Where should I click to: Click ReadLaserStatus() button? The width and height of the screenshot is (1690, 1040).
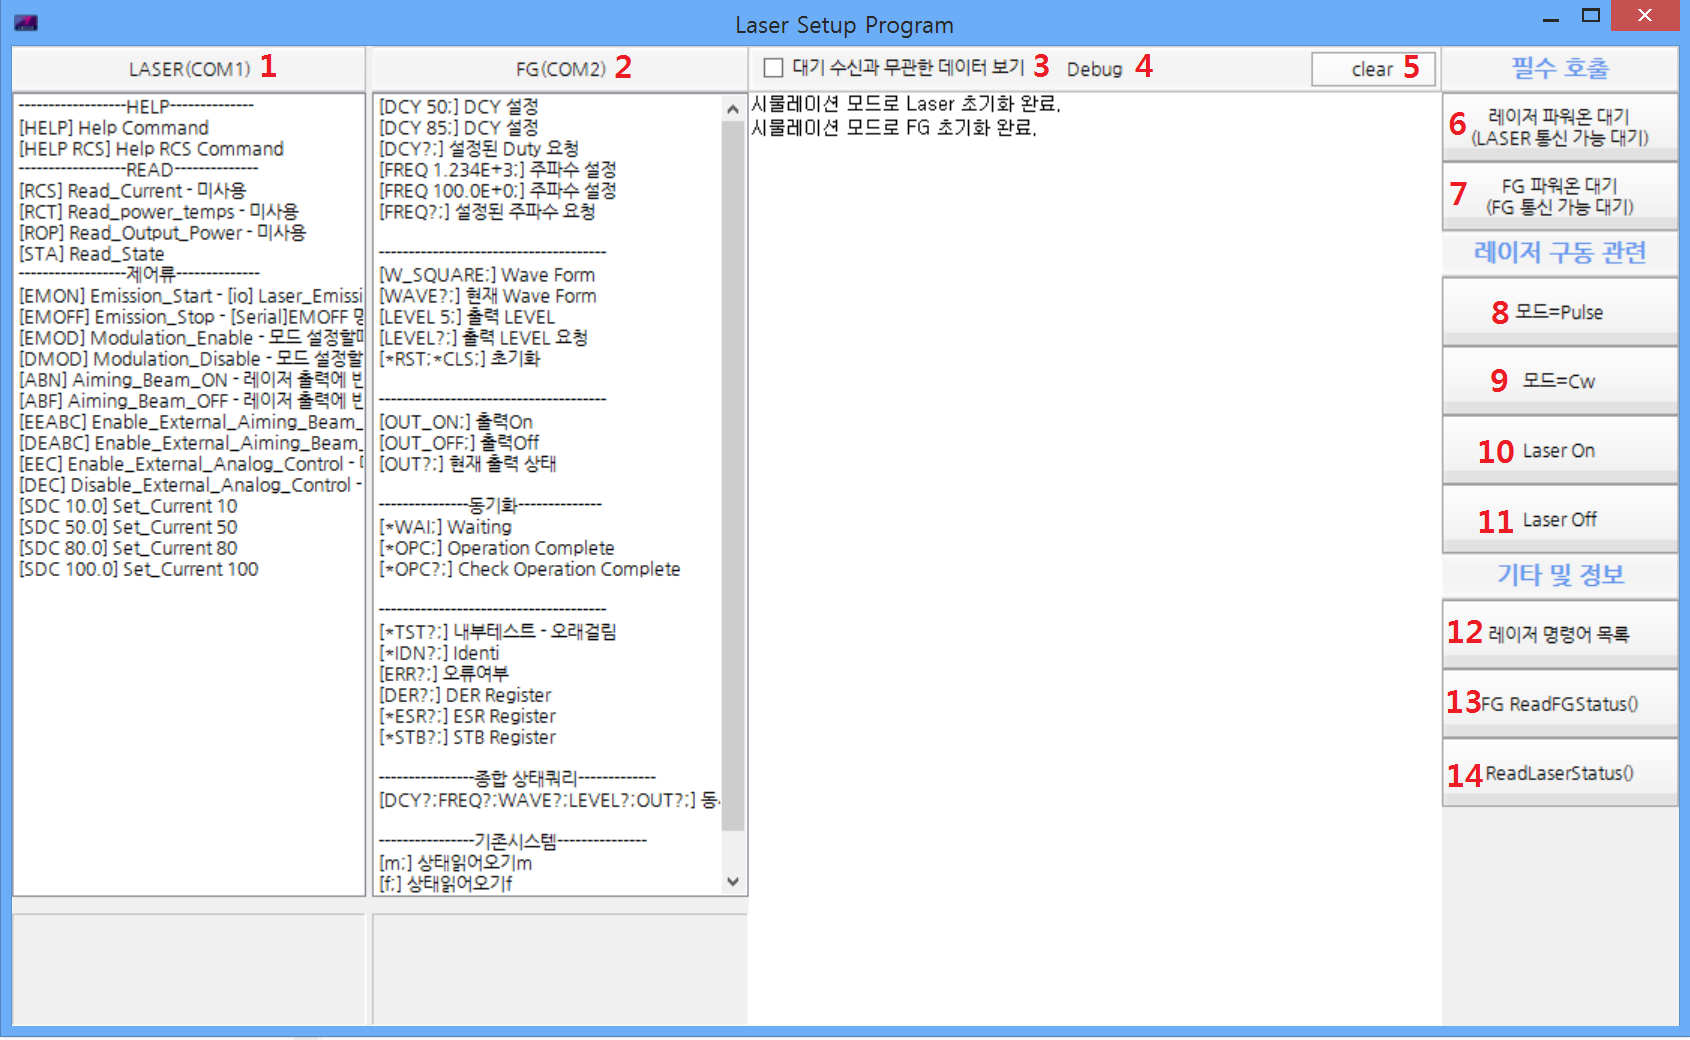(1558, 773)
